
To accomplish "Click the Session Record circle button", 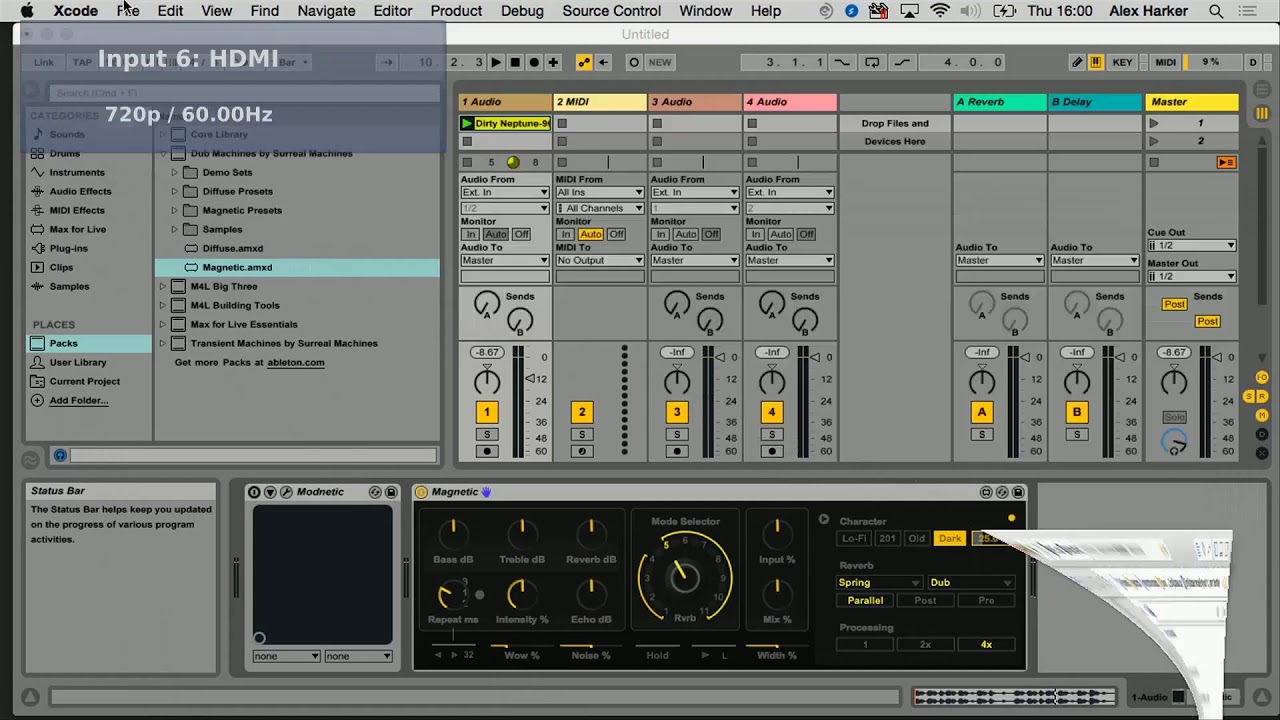I will 634,62.
